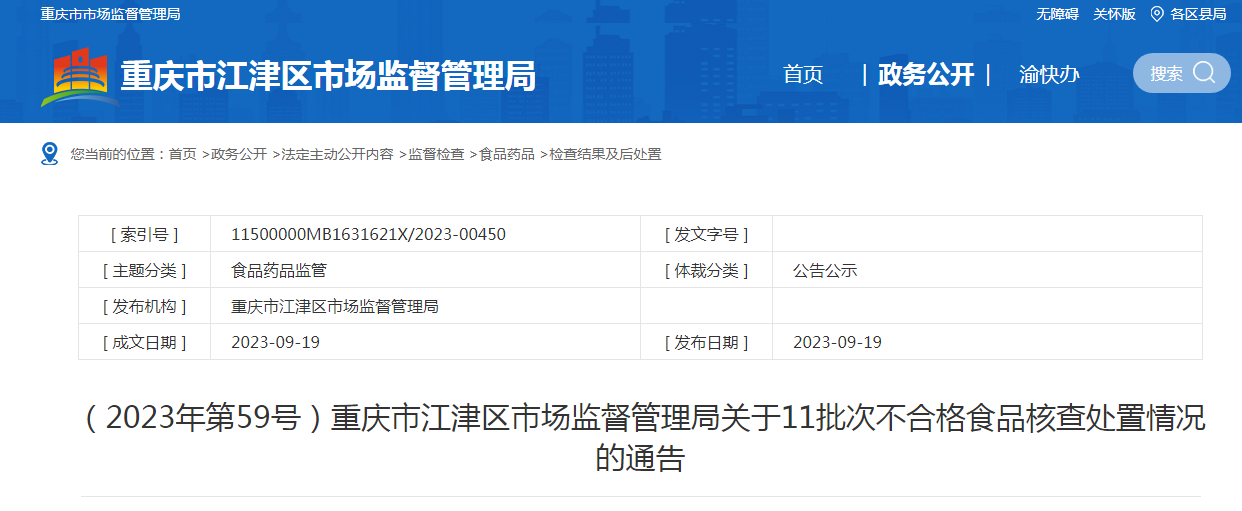Click breadcrumb link 检查结果及后处置

click(605, 154)
